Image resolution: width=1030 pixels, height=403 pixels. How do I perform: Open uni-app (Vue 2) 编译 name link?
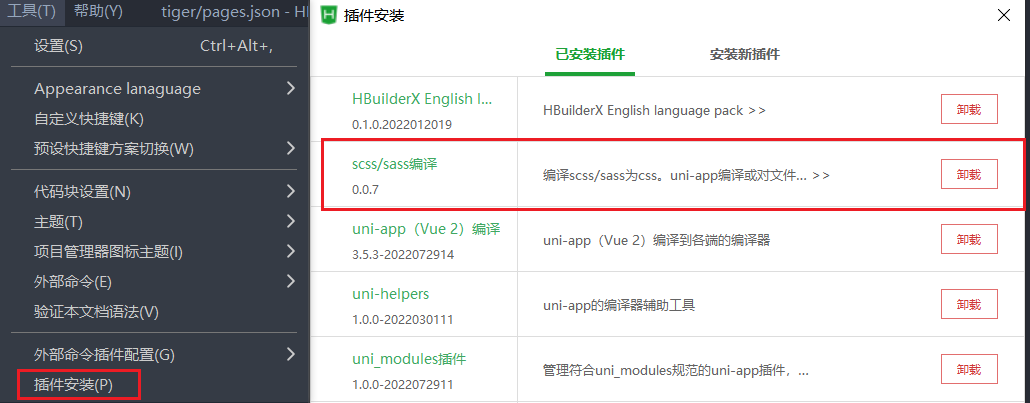pos(426,229)
